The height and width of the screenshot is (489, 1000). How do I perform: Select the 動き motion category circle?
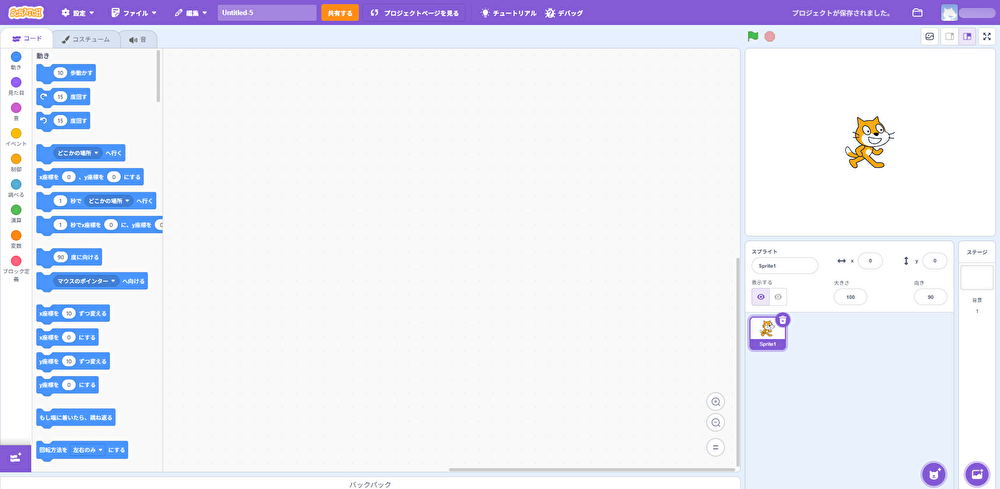coord(16,57)
